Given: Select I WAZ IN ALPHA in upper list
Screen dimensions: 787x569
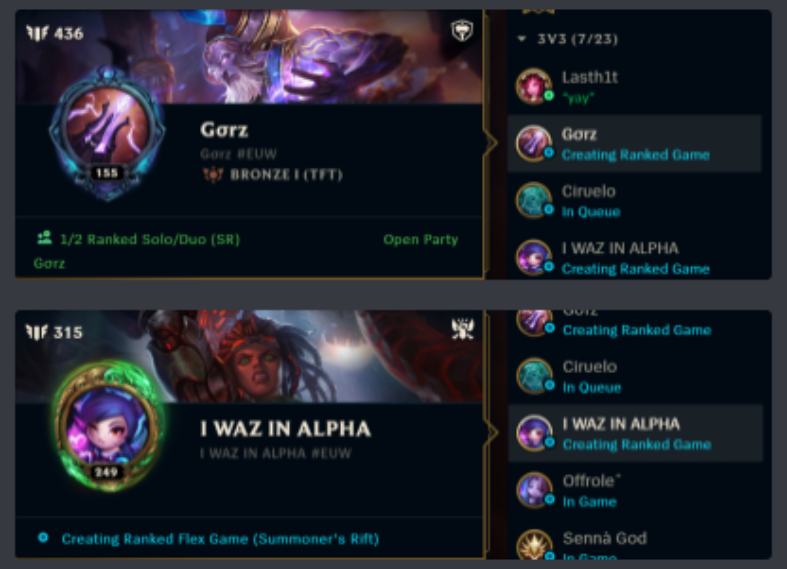Looking at the screenshot, I should 634,258.
